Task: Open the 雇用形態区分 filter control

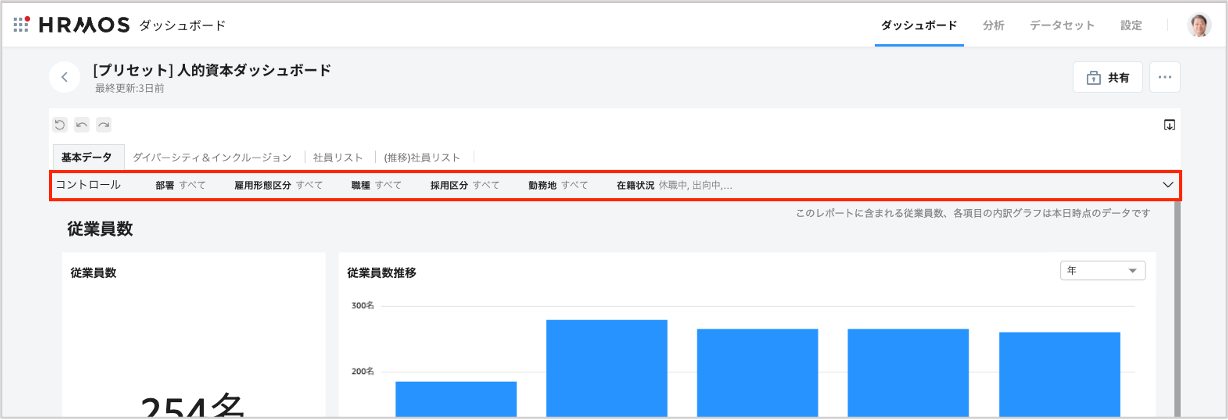Action: click(x=278, y=185)
